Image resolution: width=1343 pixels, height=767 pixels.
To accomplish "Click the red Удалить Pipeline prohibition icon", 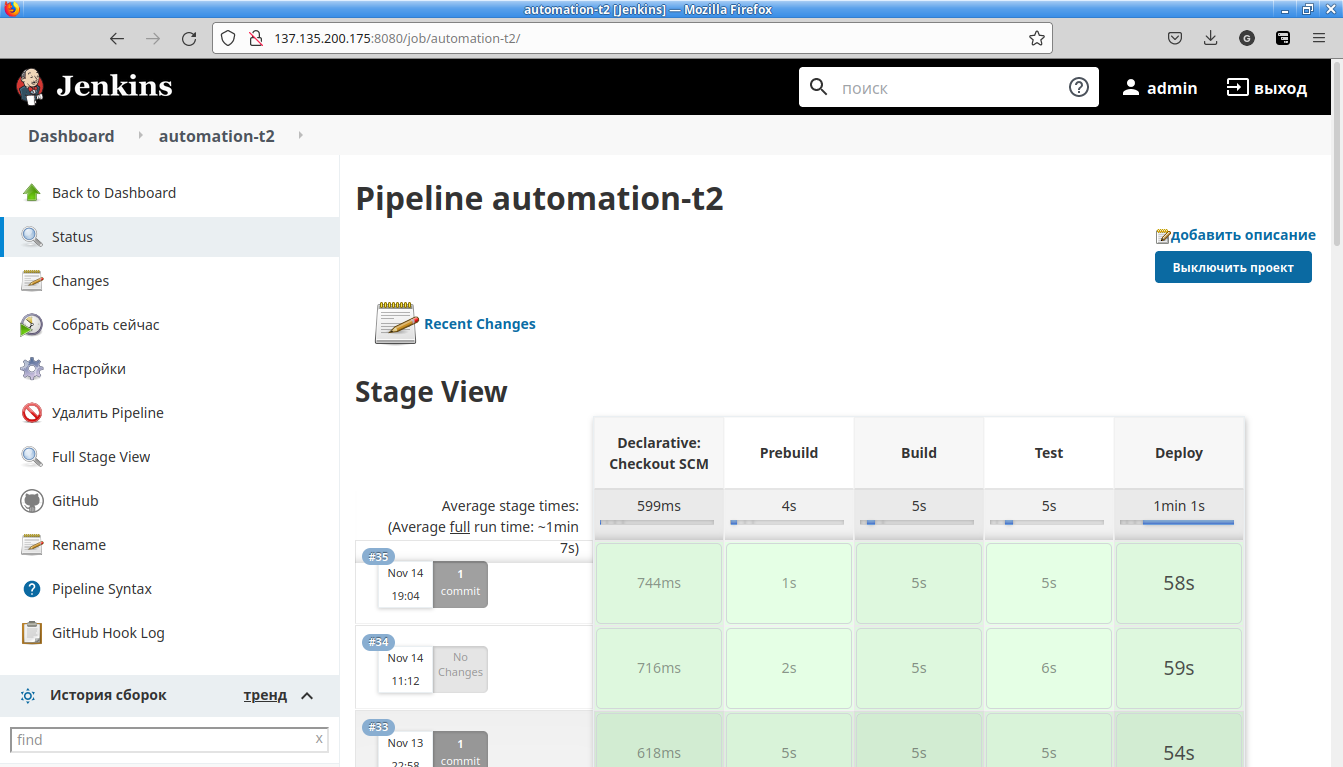I will click(32, 413).
